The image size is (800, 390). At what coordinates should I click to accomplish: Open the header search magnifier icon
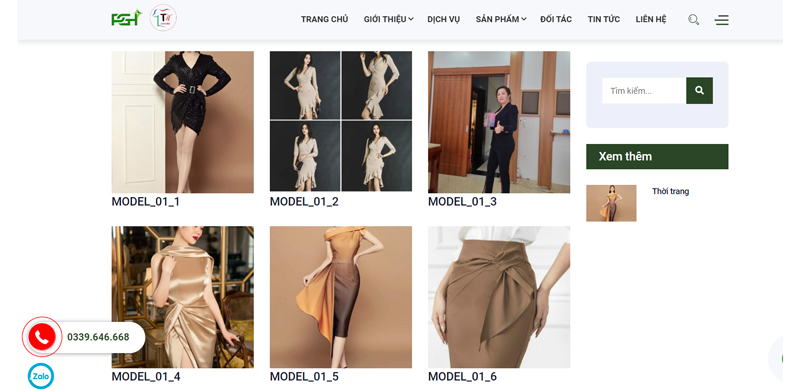(693, 20)
